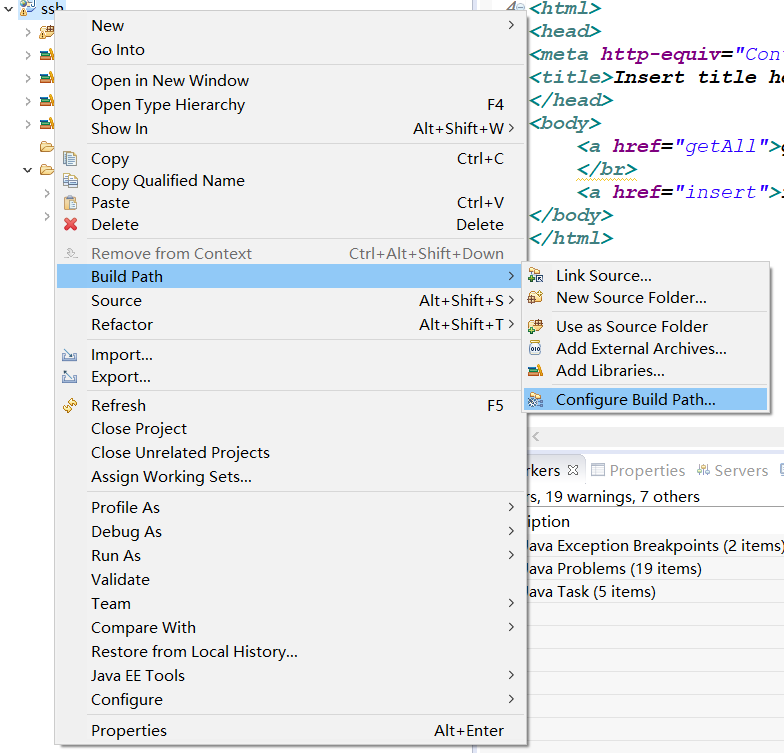Open project Properties entry
The height and width of the screenshot is (753, 784).
pyautogui.click(x=290, y=730)
